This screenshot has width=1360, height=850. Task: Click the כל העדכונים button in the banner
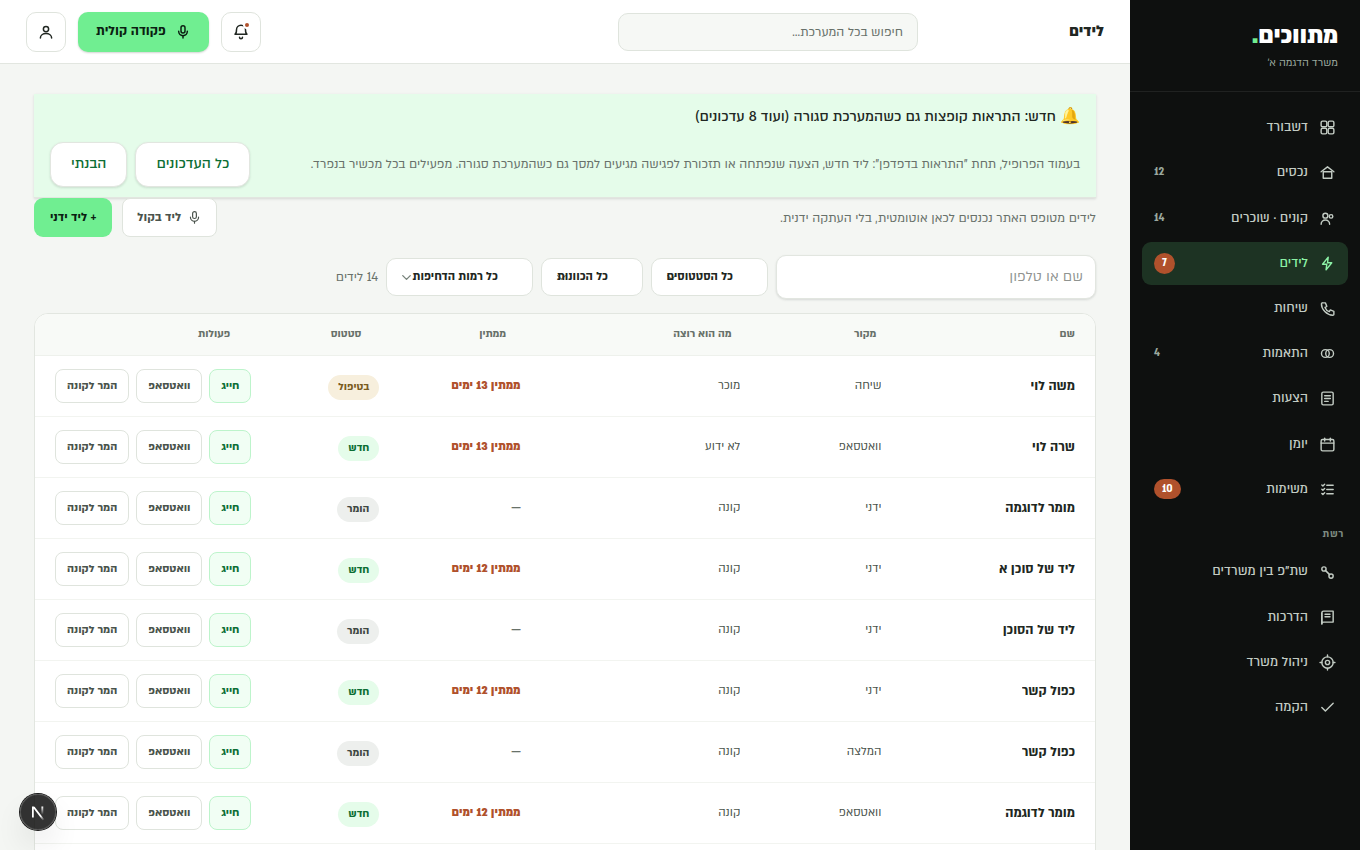point(192,164)
